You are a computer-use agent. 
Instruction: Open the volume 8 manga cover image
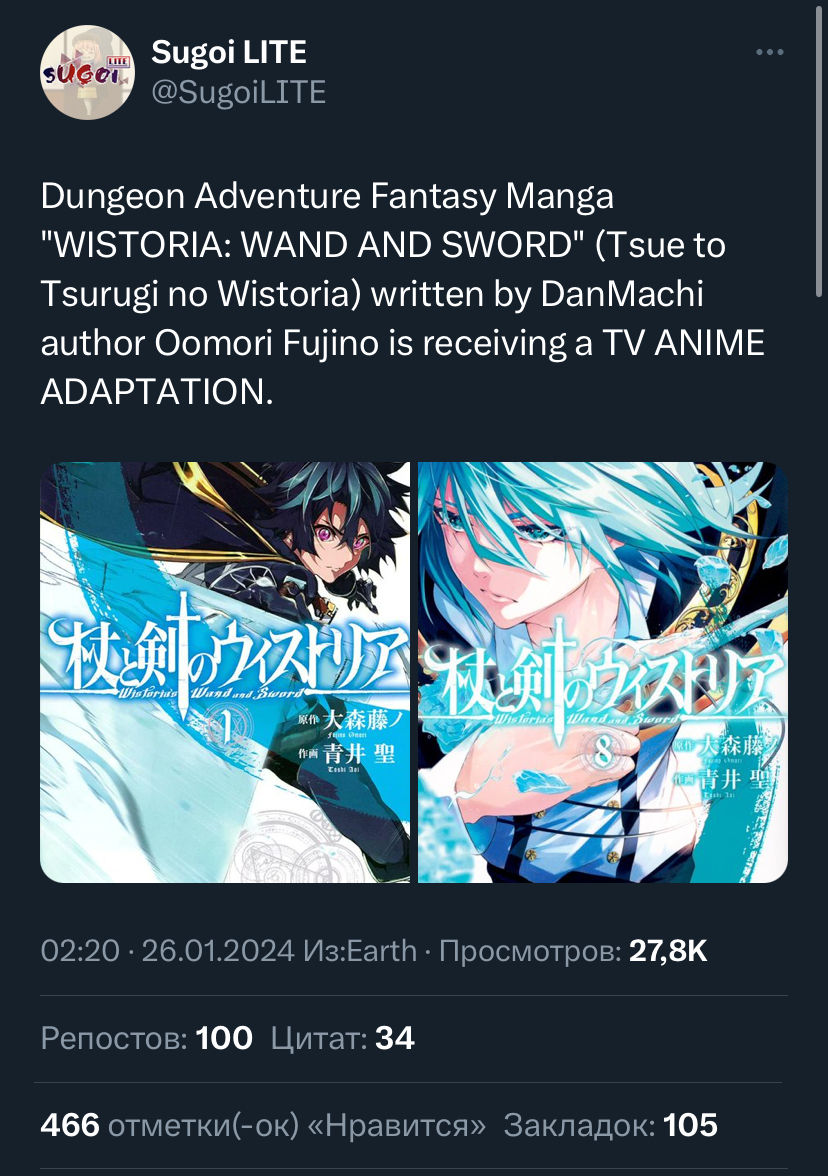[x=603, y=672]
